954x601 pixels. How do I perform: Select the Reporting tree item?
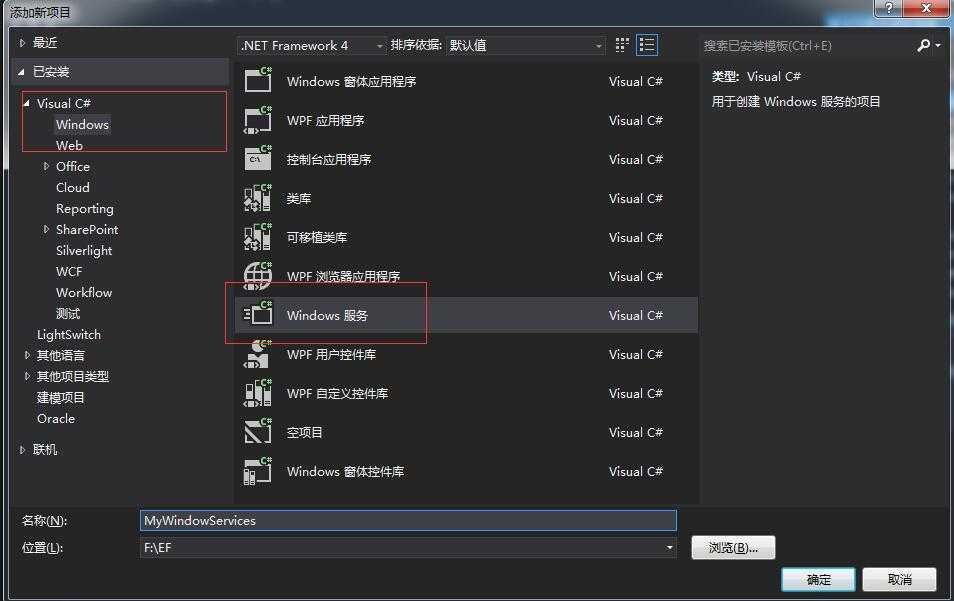[x=85, y=209]
